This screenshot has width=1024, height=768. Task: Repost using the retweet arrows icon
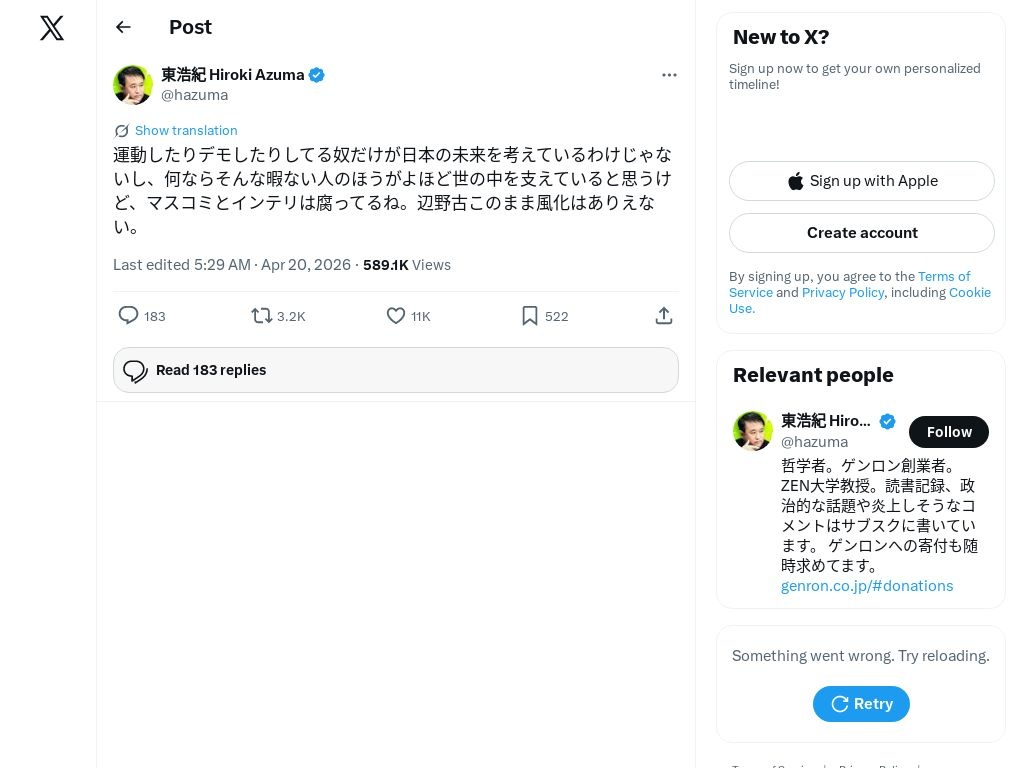pyautogui.click(x=262, y=316)
